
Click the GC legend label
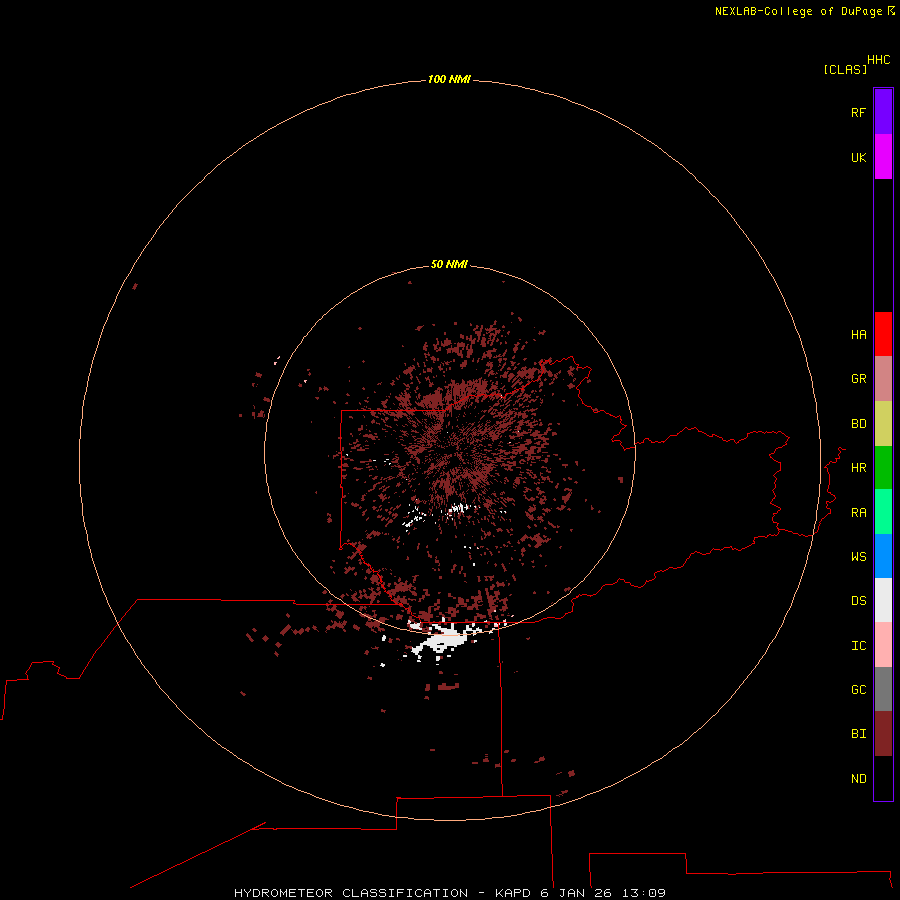[x=858, y=689]
